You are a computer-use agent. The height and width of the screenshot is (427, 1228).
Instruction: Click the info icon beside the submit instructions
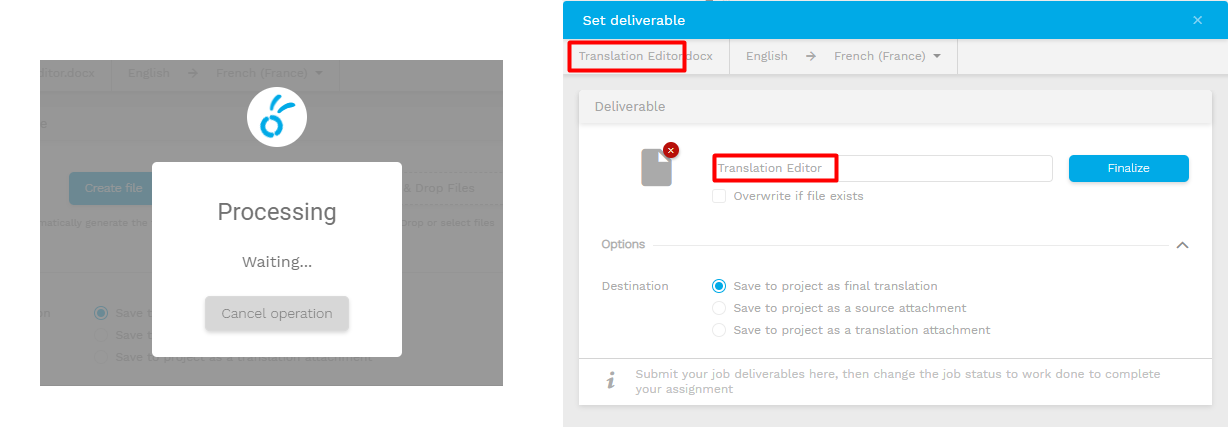tap(611, 380)
